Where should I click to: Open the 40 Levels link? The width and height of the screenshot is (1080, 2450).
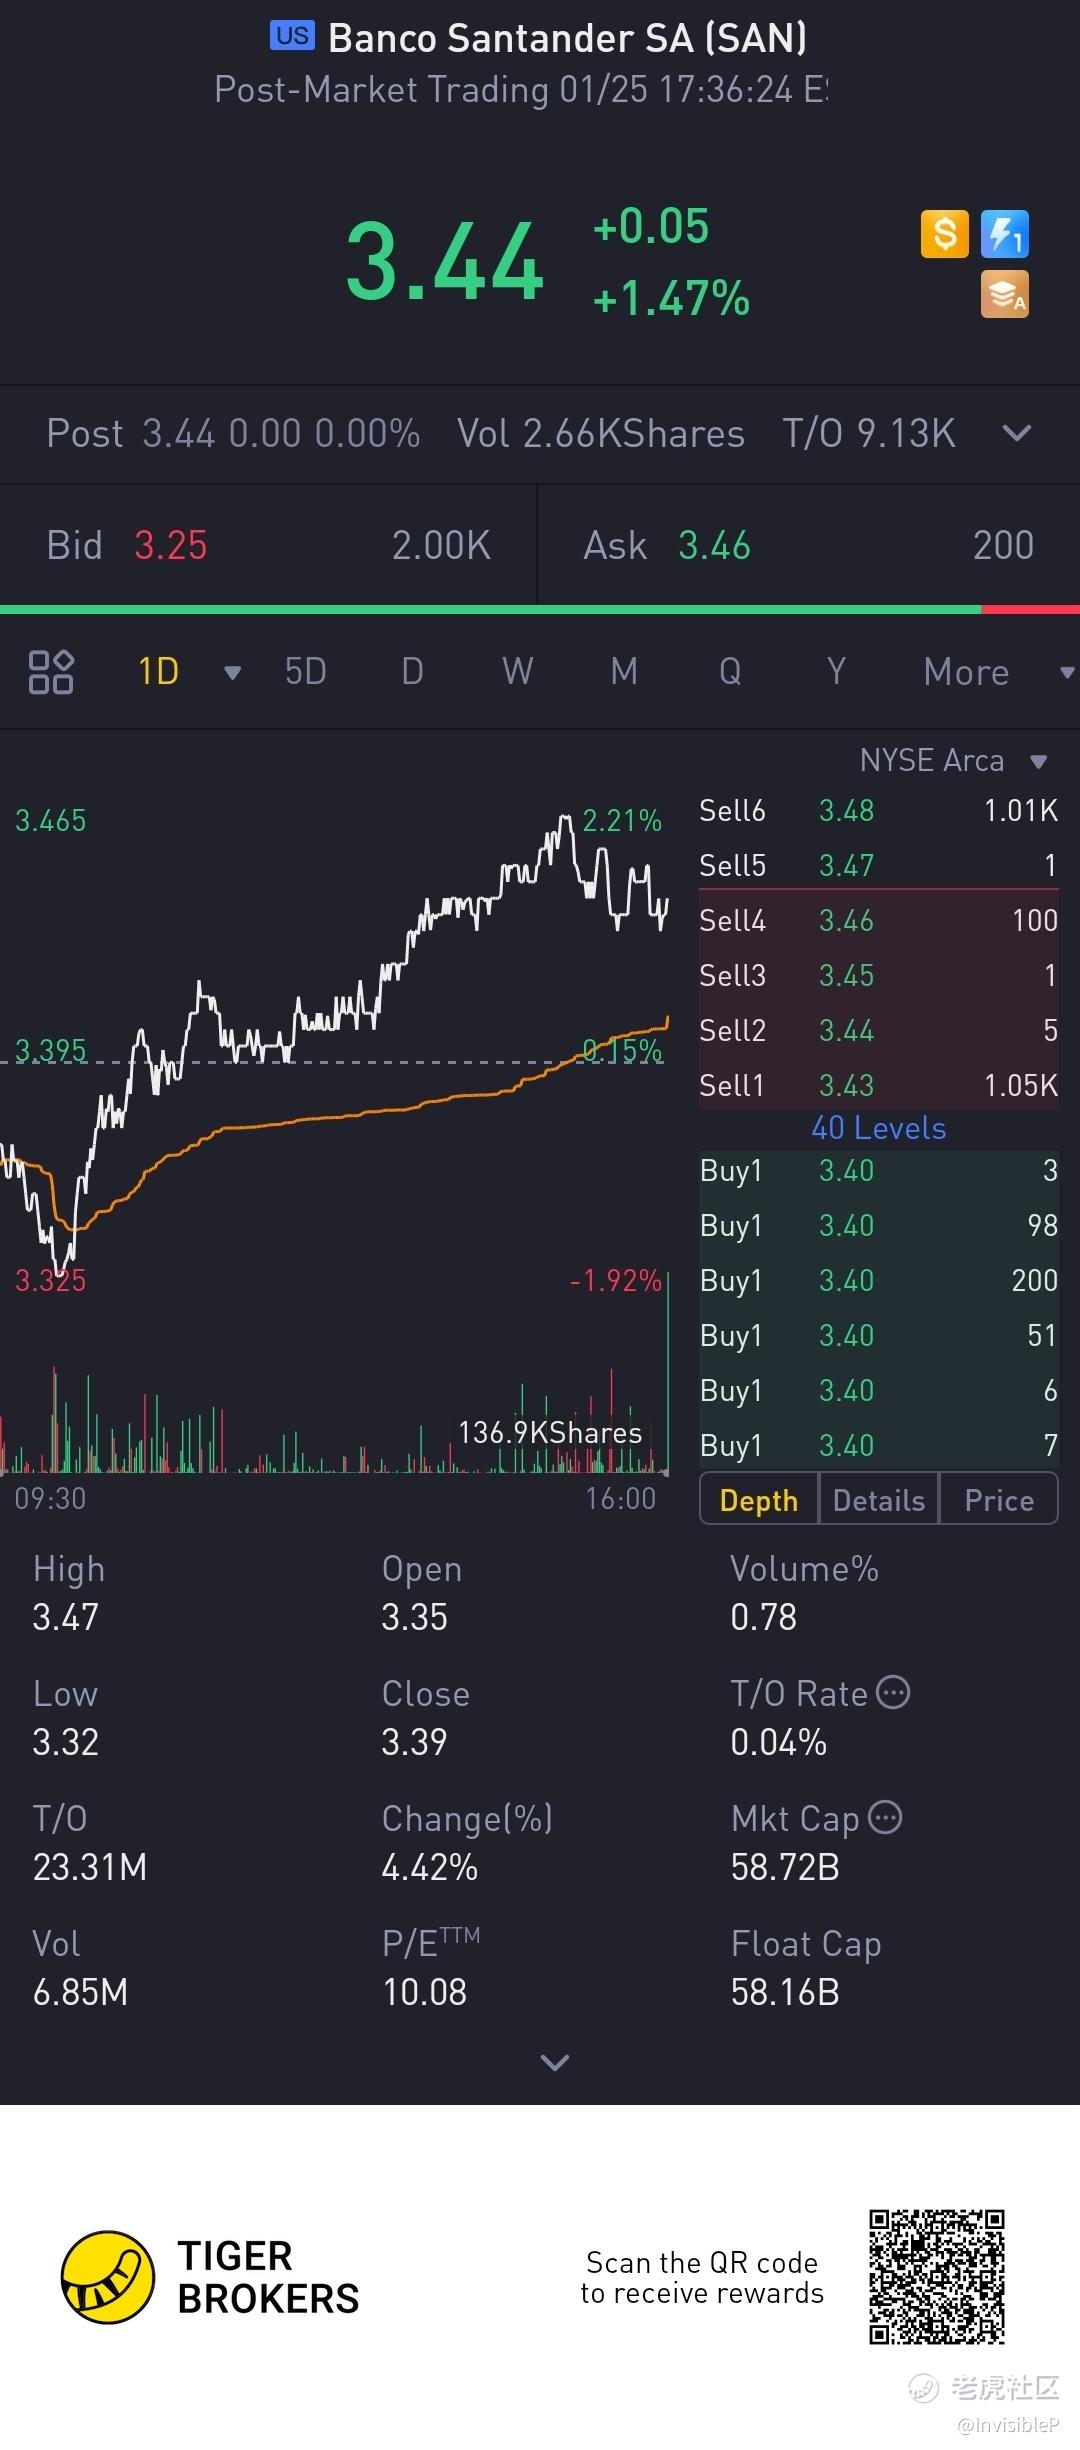[879, 1128]
